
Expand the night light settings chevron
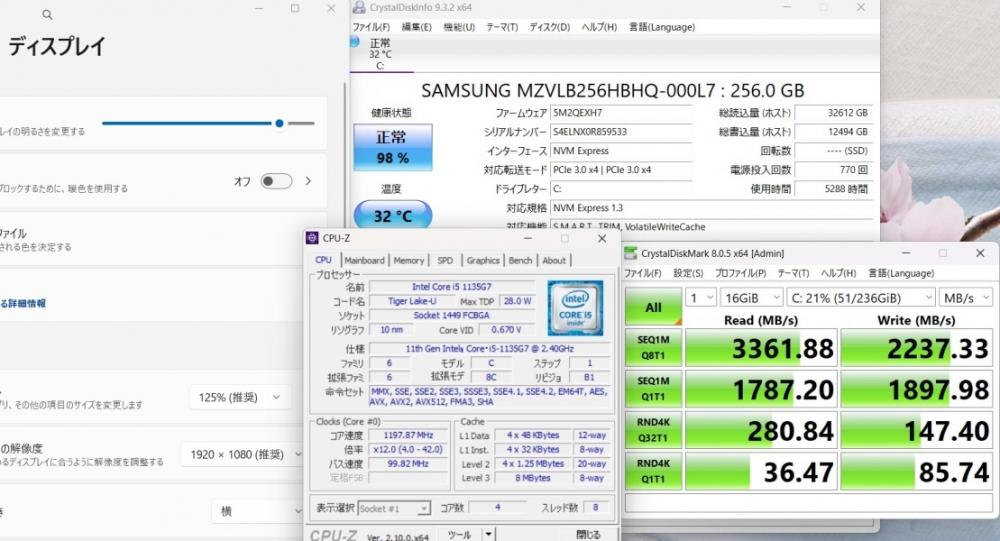(308, 181)
